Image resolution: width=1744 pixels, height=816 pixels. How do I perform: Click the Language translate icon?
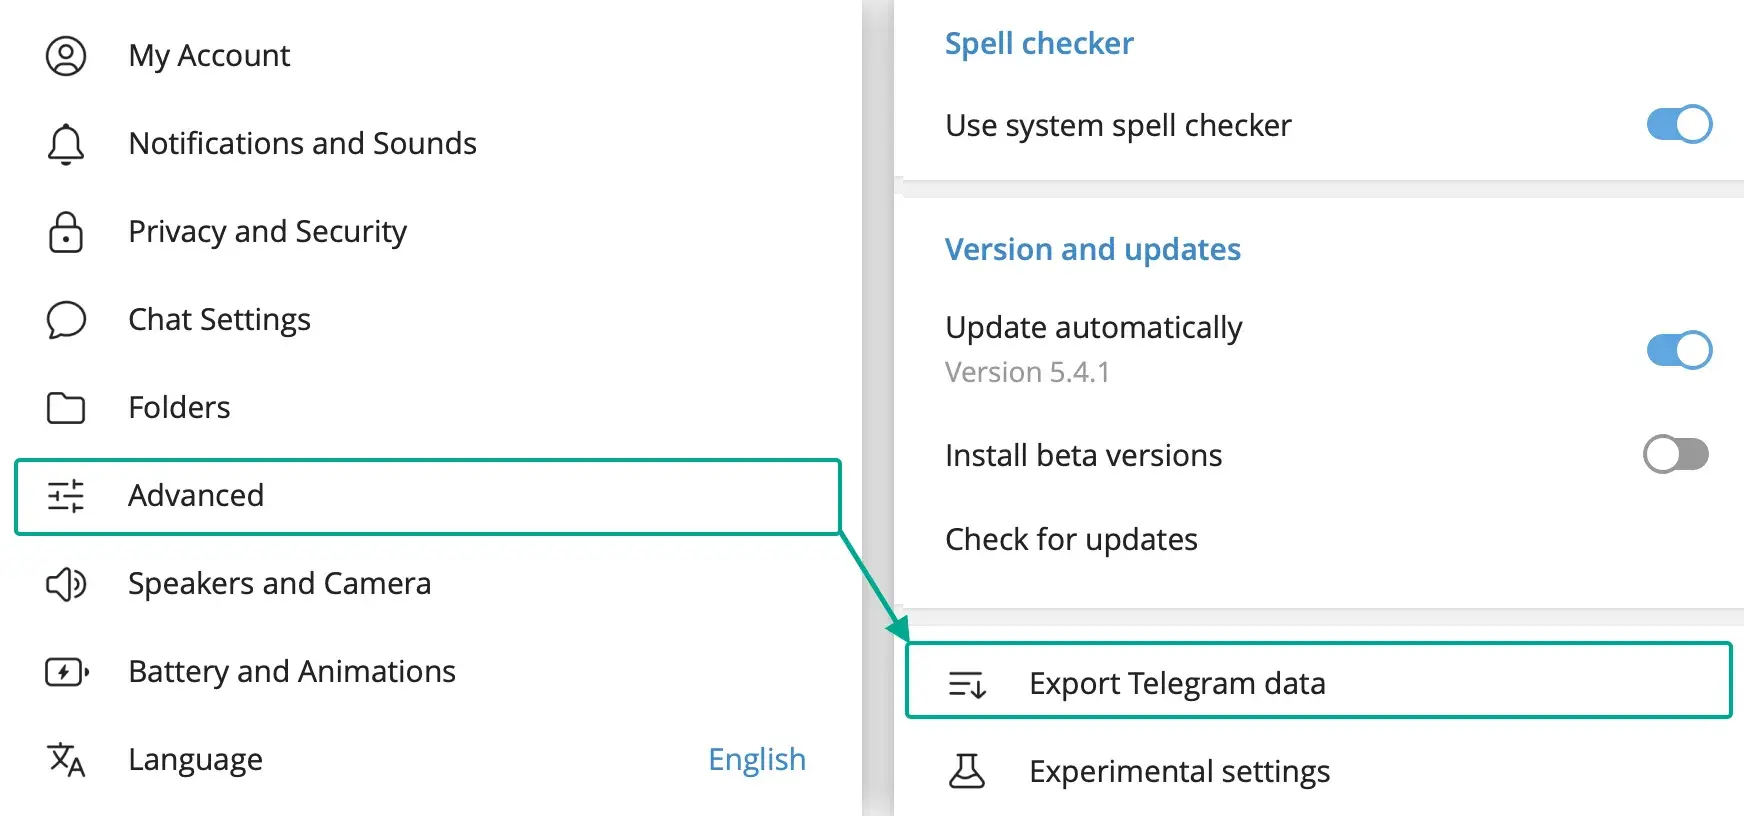[66, 760]
